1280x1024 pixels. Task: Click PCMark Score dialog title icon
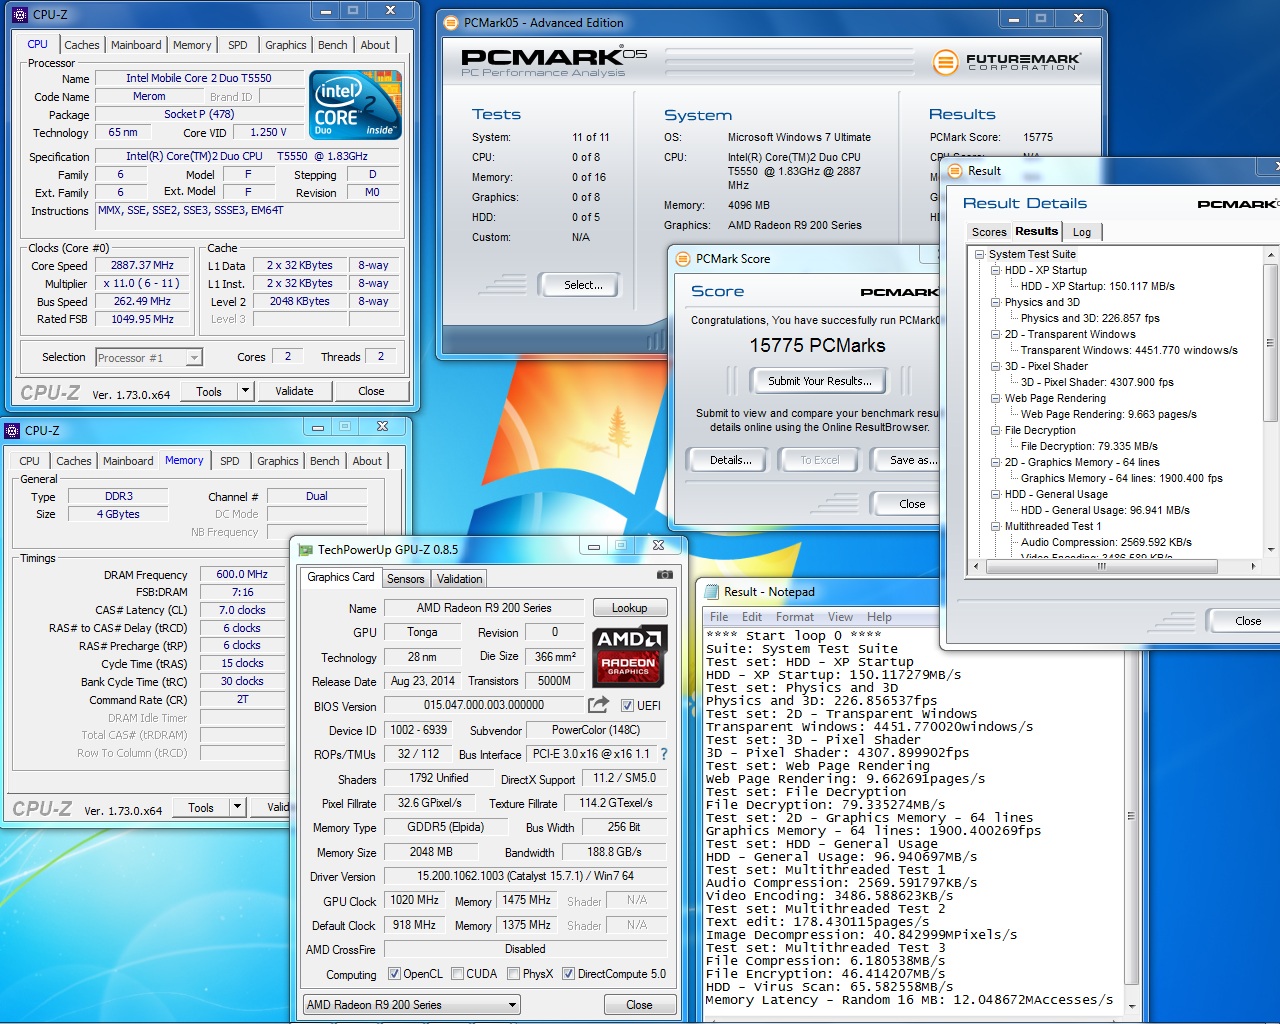[x=684, y=258]
